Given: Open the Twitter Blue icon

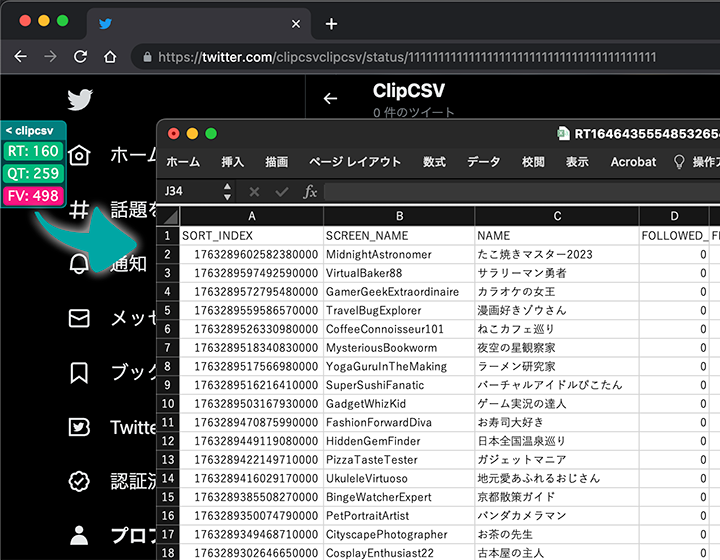Looking at the screenshot, I should 80,427.
